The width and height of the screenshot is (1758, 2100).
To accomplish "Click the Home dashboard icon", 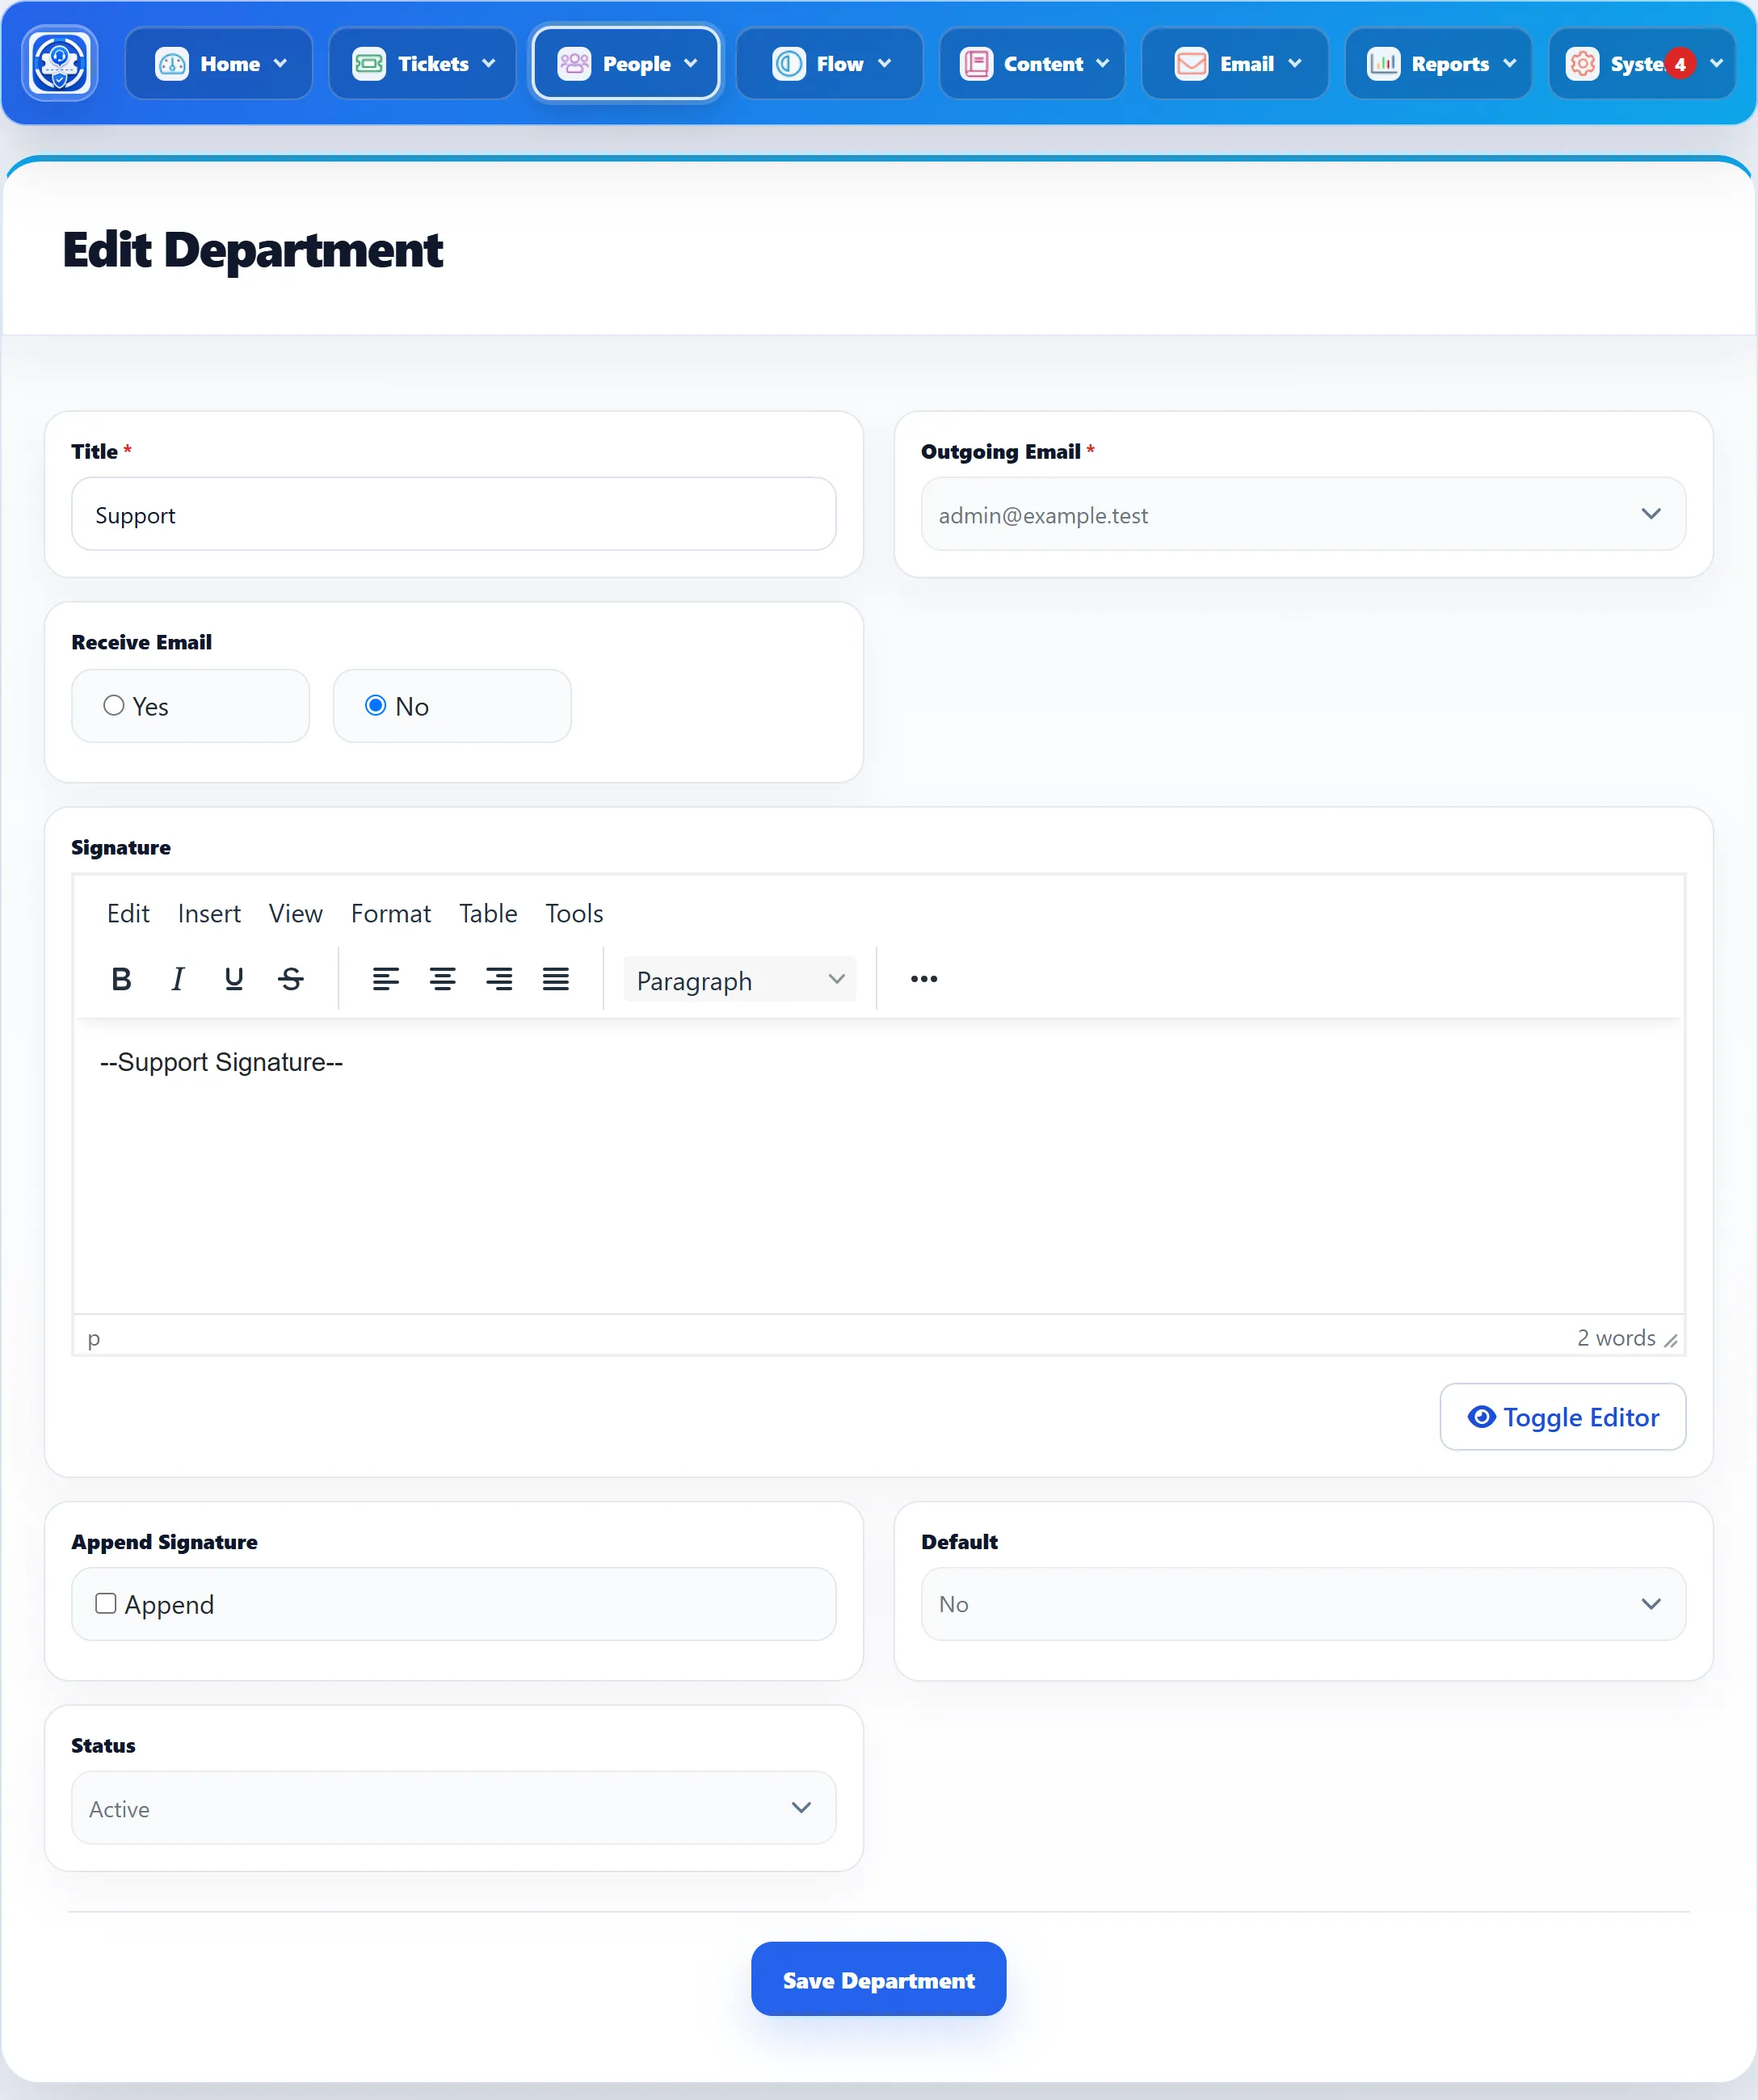I will click(x=172, y=64).
